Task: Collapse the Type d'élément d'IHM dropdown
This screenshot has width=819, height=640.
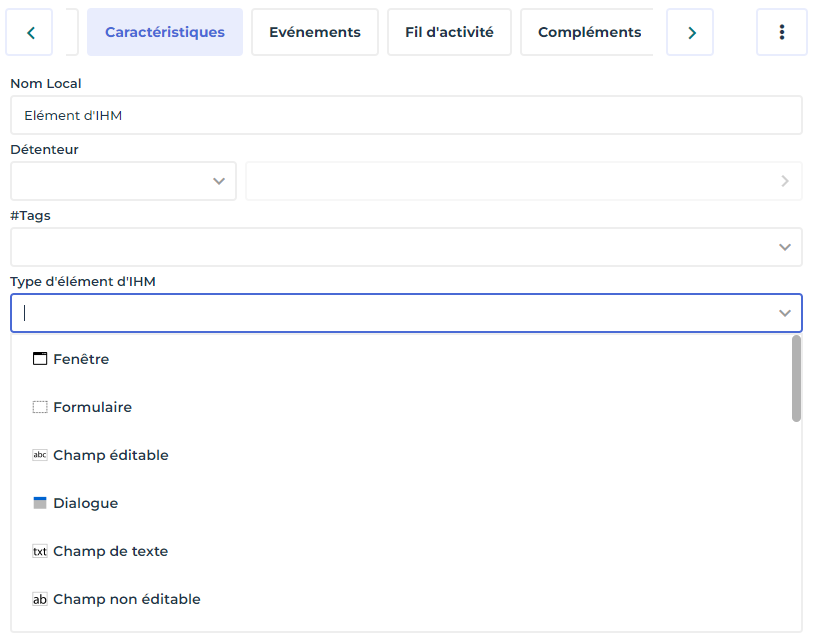Action: pyautogui.click(x=784, y=313)
